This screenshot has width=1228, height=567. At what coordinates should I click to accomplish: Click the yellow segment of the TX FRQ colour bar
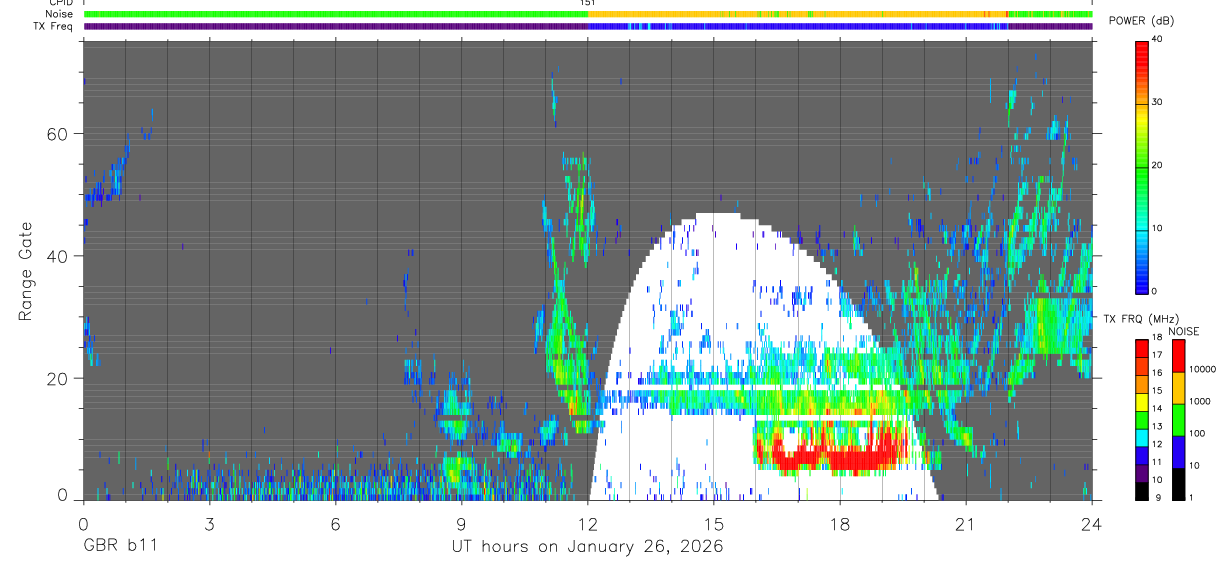click(x=1142, y=402)
